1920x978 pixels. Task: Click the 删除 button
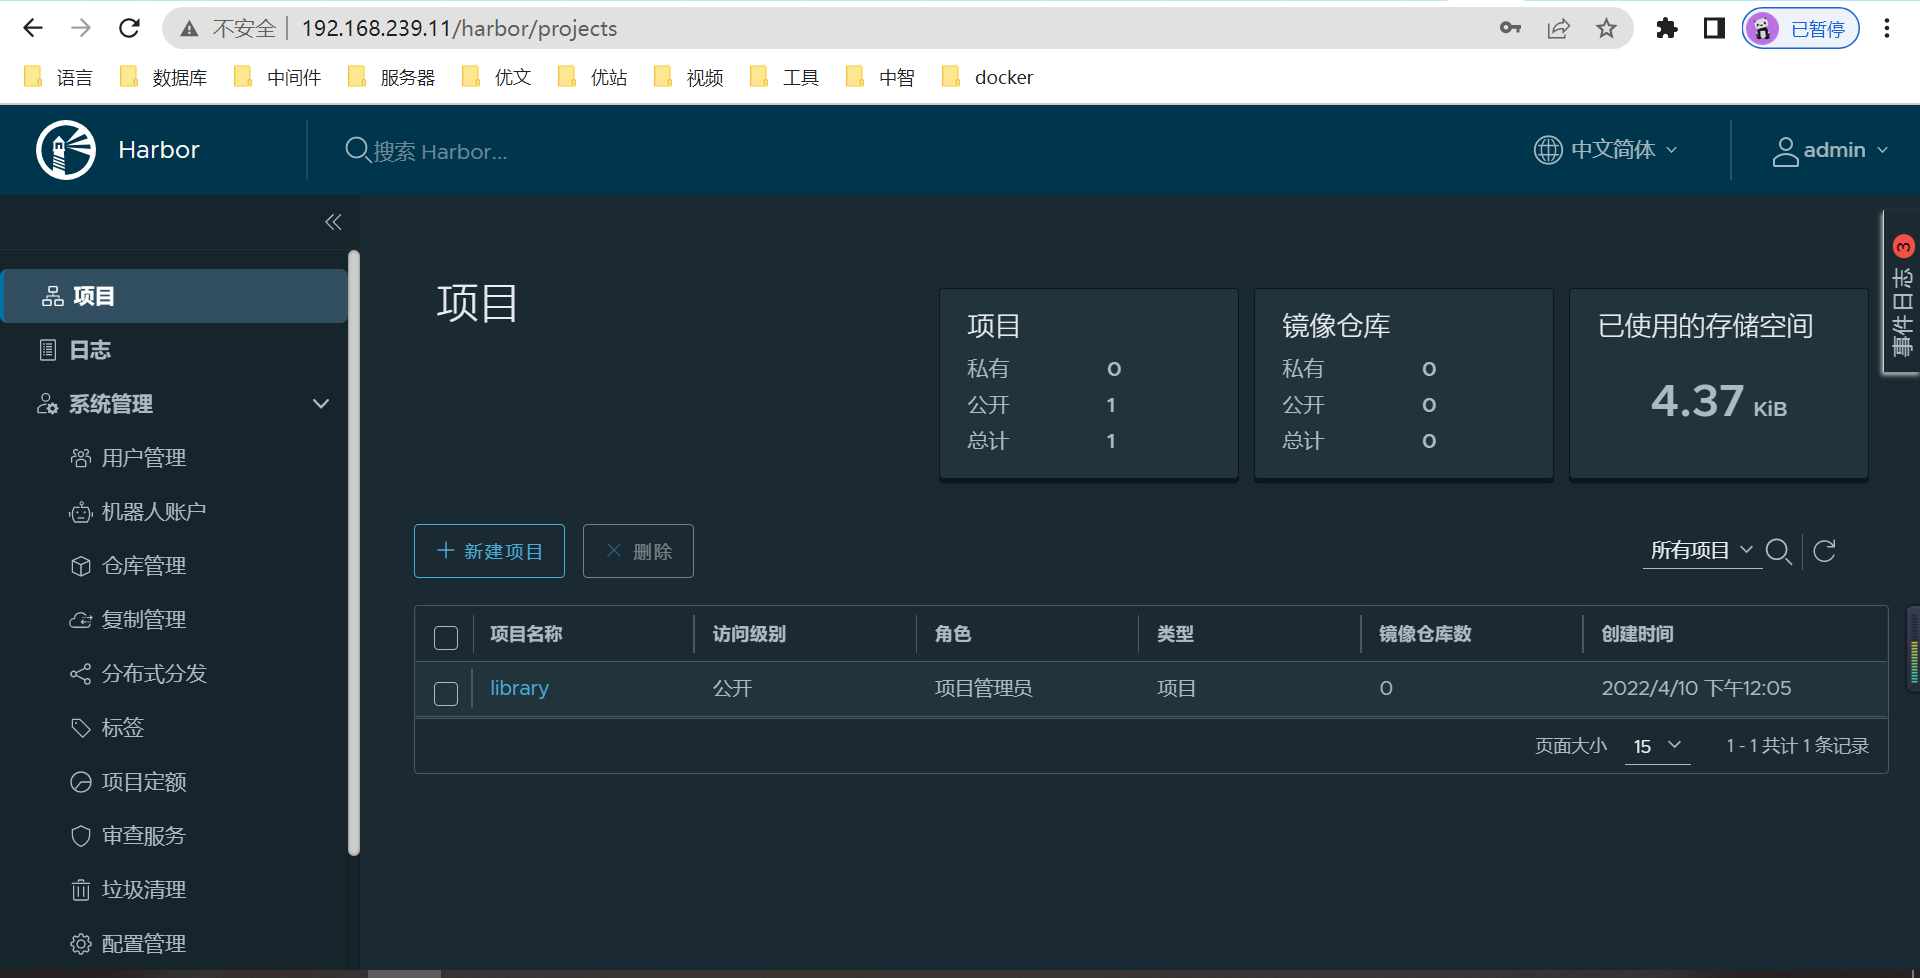click(x=638, y=551)
